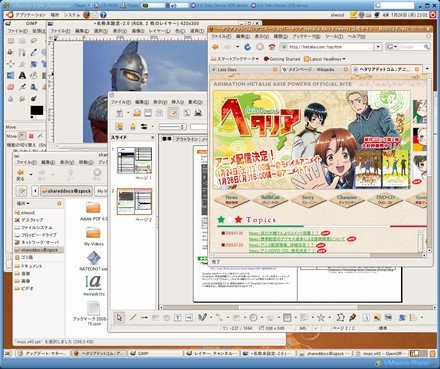
Task: Expand the Latest Headlines feed dropdown
Action: pos(325,59)
